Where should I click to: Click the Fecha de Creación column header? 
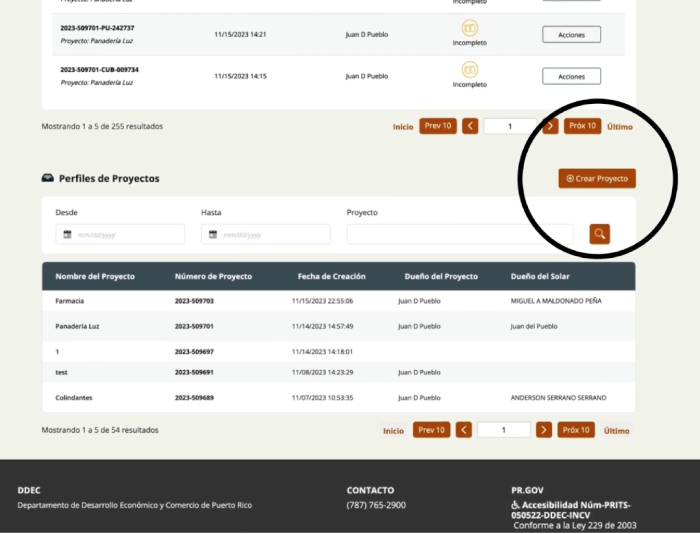coord(331,276)
